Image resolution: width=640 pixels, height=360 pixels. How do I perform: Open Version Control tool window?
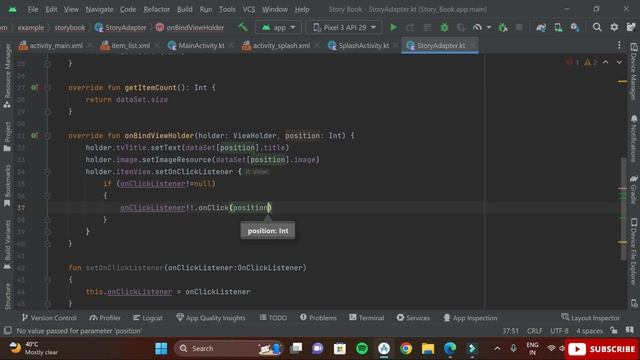click(x=49, y=318)
